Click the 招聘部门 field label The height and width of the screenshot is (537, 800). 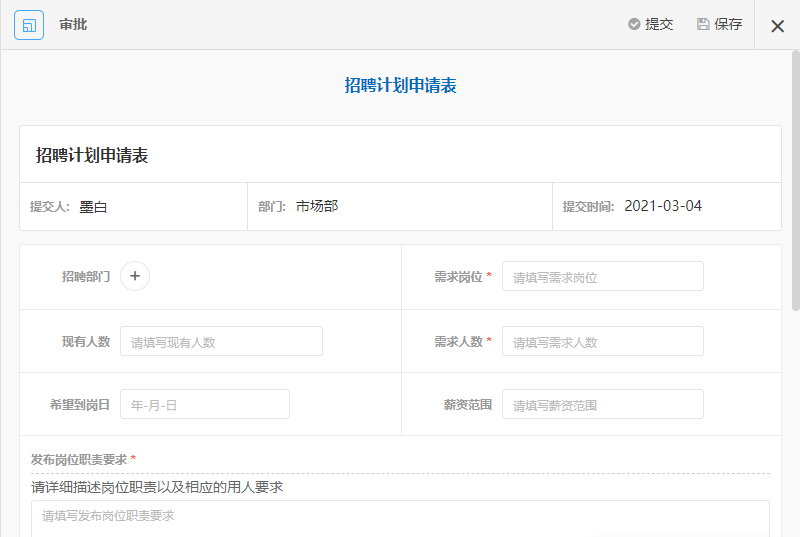point(86,276)
